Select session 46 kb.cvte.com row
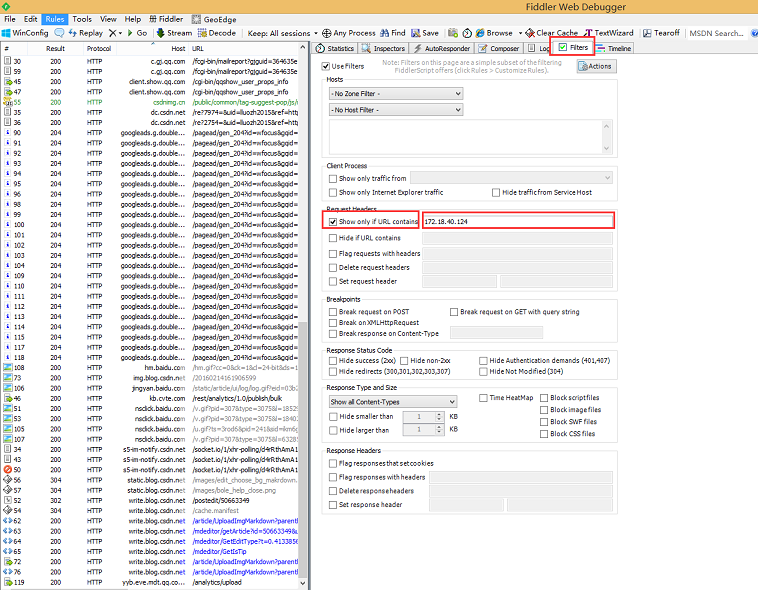 (150, 398)
